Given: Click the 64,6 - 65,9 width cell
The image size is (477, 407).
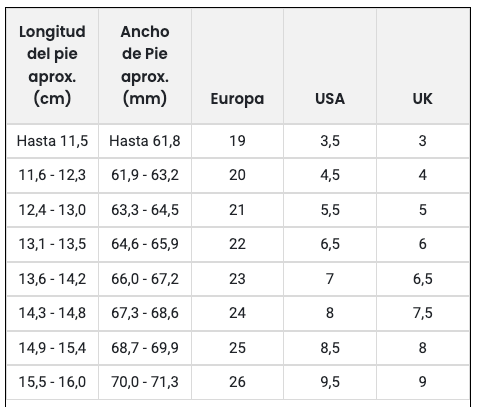Looking at the screenshot, I should pyautogui.click(x=145, y=244).
